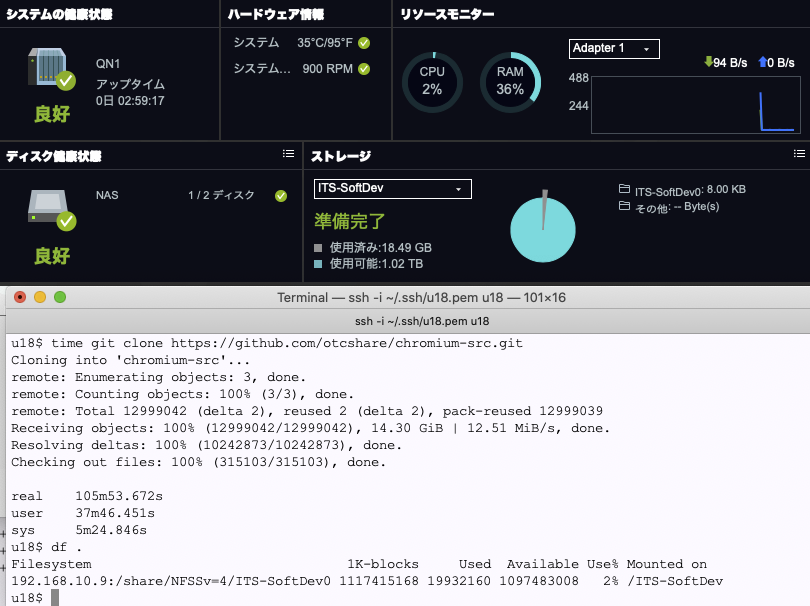Click the blue upload speed arrow

pyautogui.click(x=763, y=62)
